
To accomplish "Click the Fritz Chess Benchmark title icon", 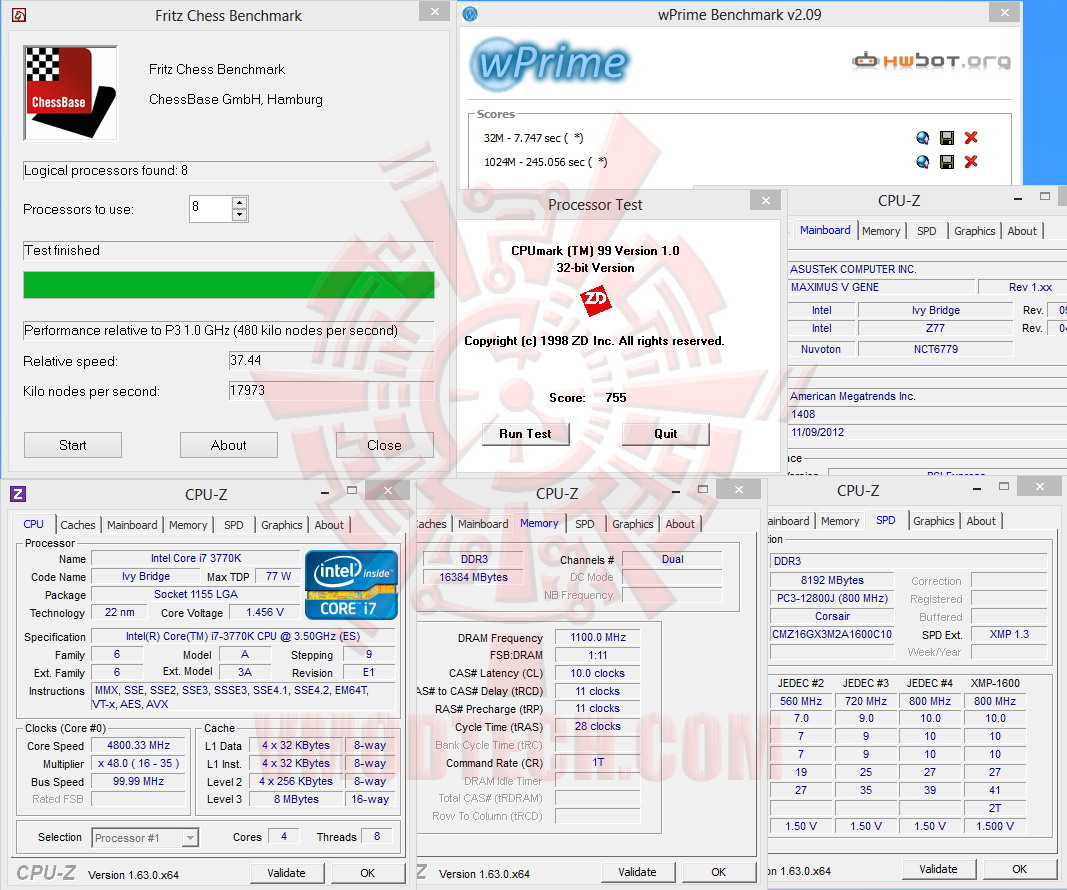I will tap(19, 15).
